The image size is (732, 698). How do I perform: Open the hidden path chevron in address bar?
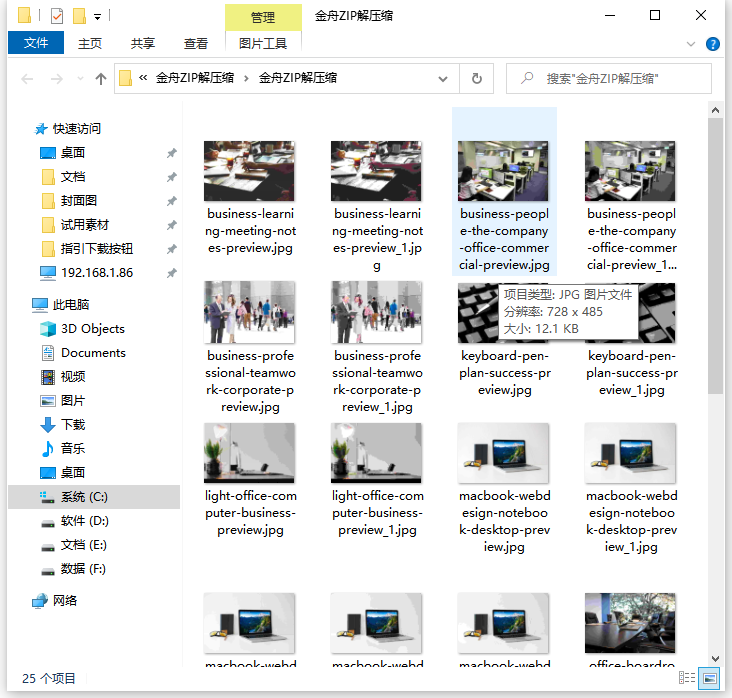(143, 78)
